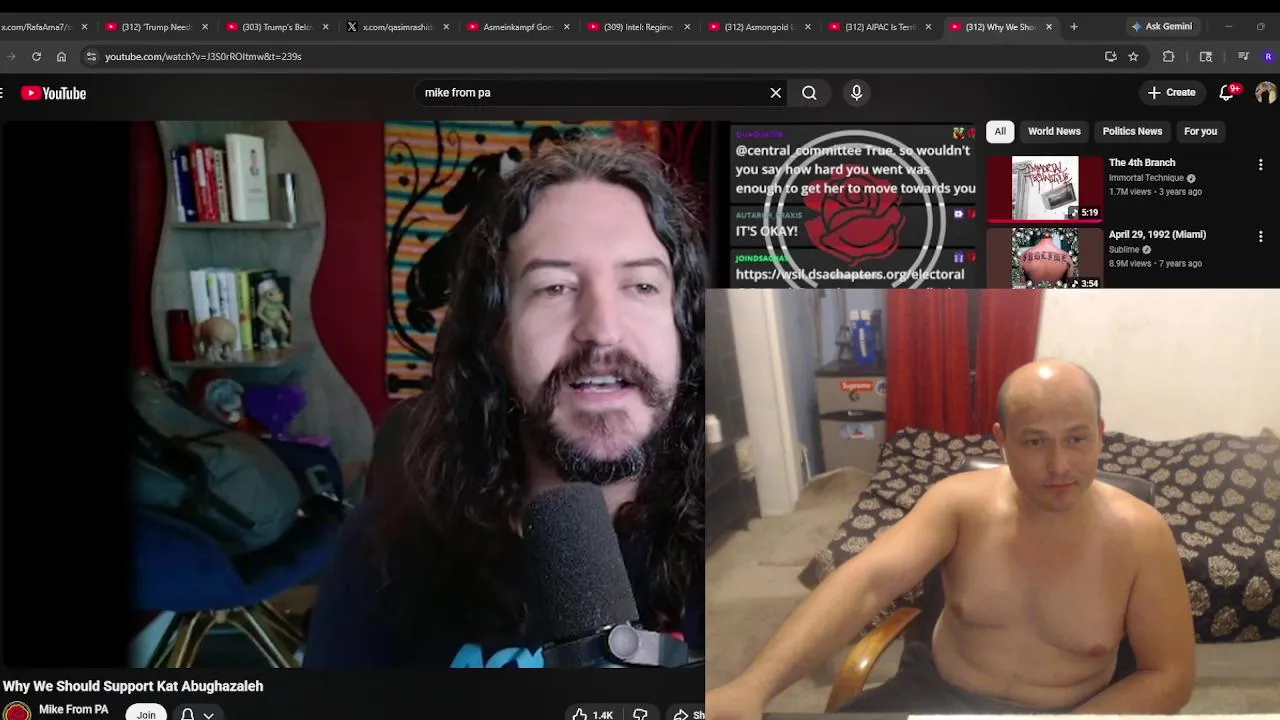Viewport: 1280px width, 720px height.
Task: Open YouTube notifications bell
Action: [1227, 93]
